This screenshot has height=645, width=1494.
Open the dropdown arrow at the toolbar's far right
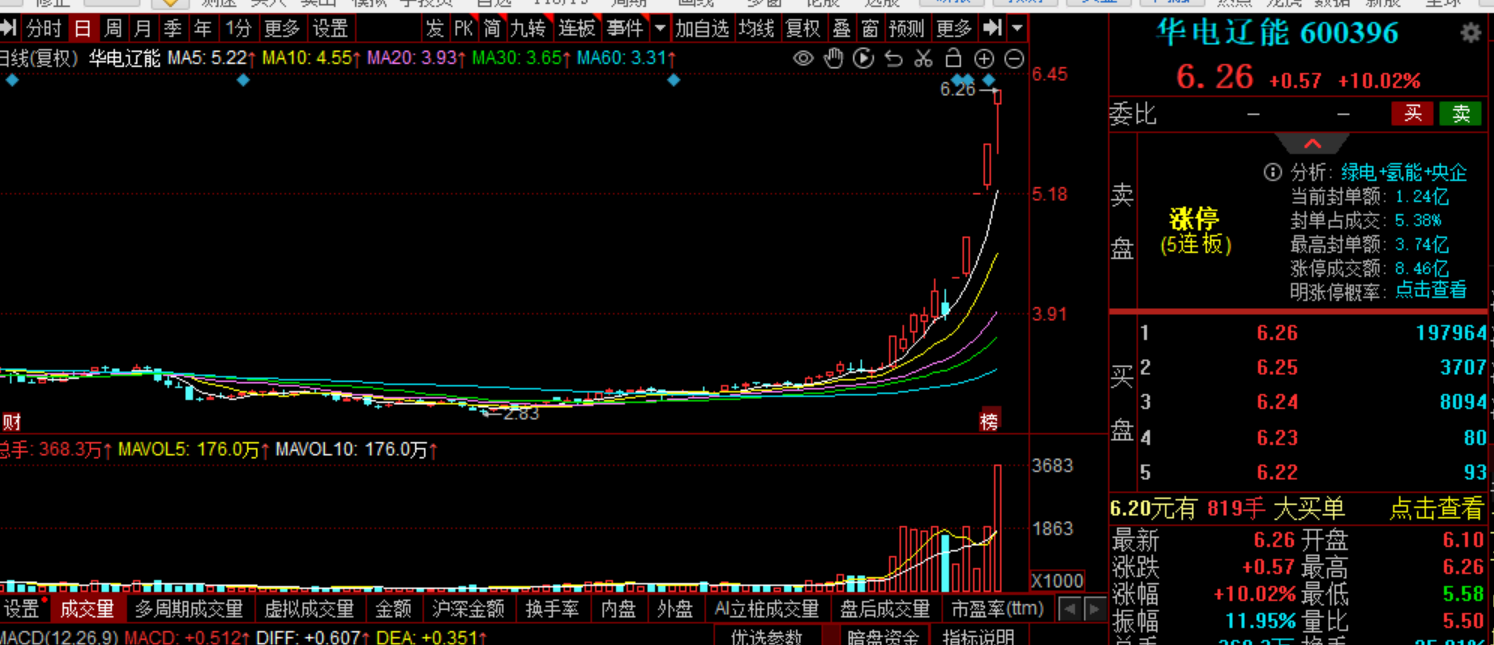pyautogui.click(x=1016, y=28)
